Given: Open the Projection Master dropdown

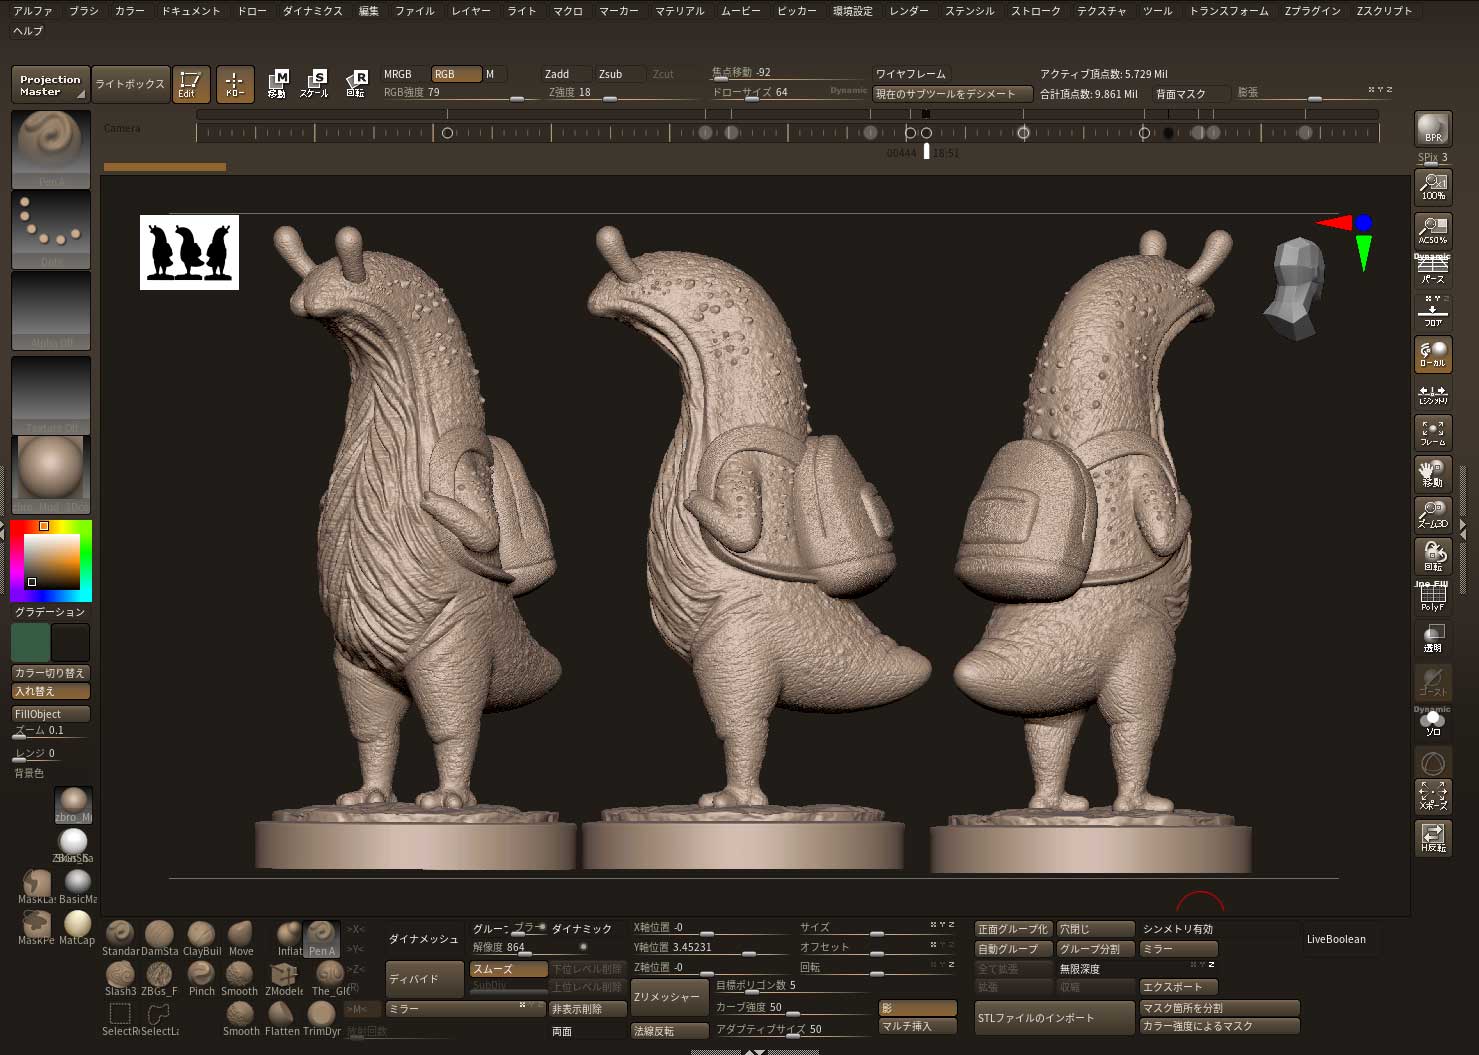Looking at the screenshot, I should point(50,85).
